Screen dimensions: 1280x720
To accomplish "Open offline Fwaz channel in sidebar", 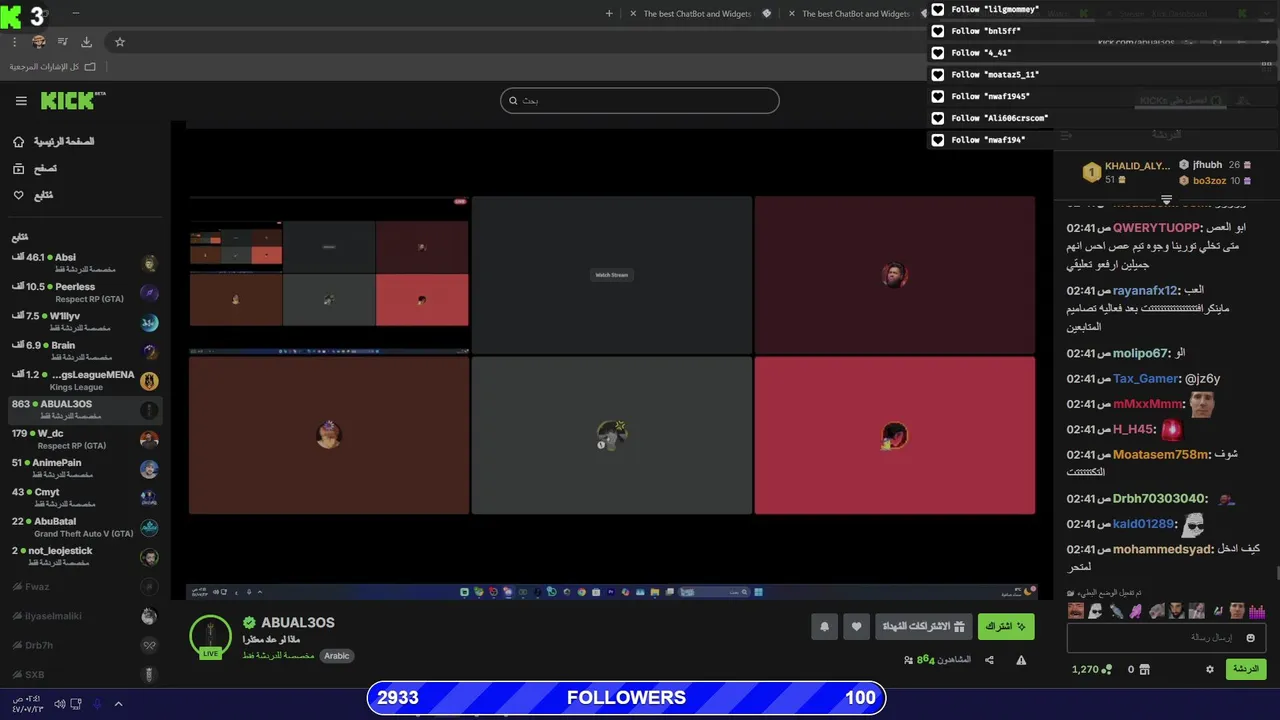I will point(85,587).
